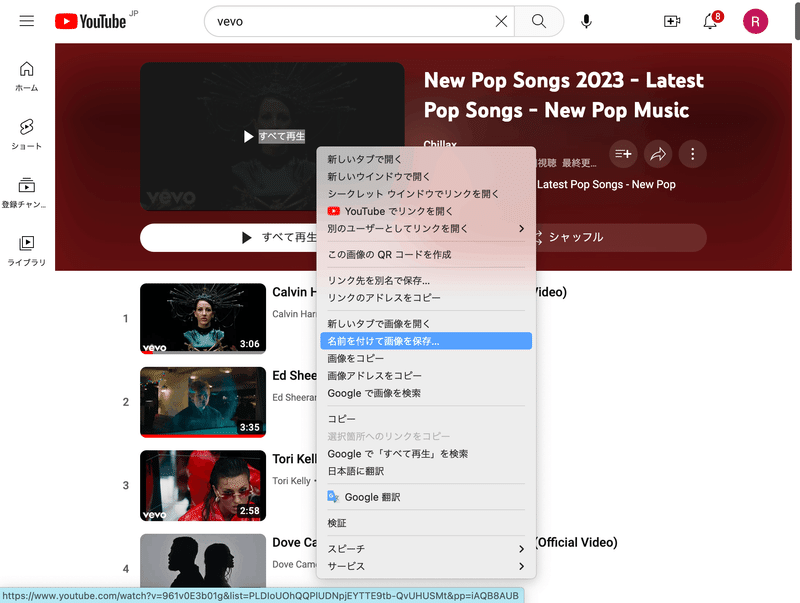800x603 pixels.
Task: Select この画像の QR コードを作成
Action: pos(426,255)
